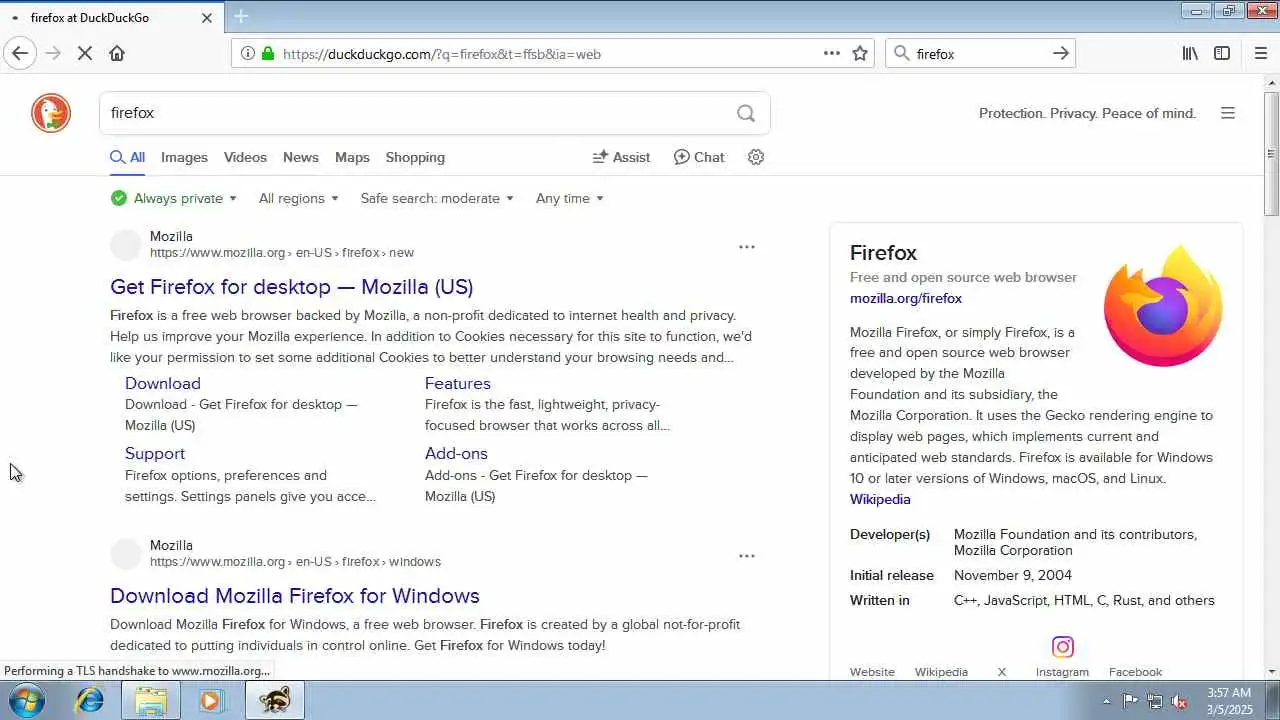Open 'Download Mozilla Firefox for Windows' result
This screenshot has width=1280, height=720.
295,596
